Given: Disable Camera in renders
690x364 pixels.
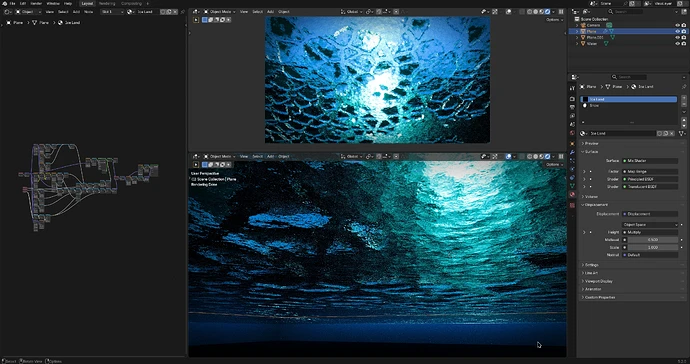Looking at the screenshot, I should coord(684,26).
